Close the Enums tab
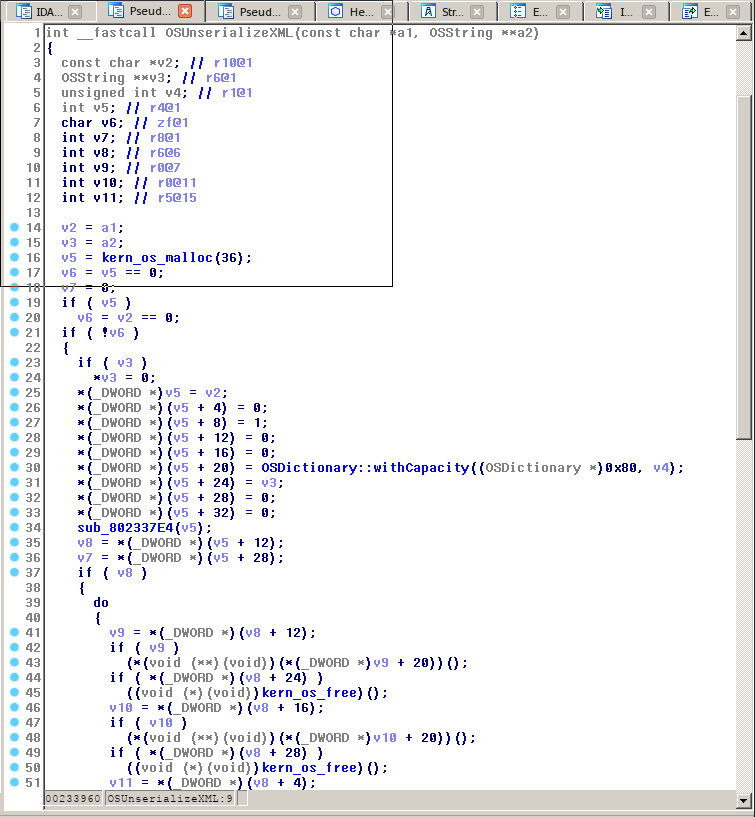This screenshot has width=755, height=817. [x=563, y=11]
